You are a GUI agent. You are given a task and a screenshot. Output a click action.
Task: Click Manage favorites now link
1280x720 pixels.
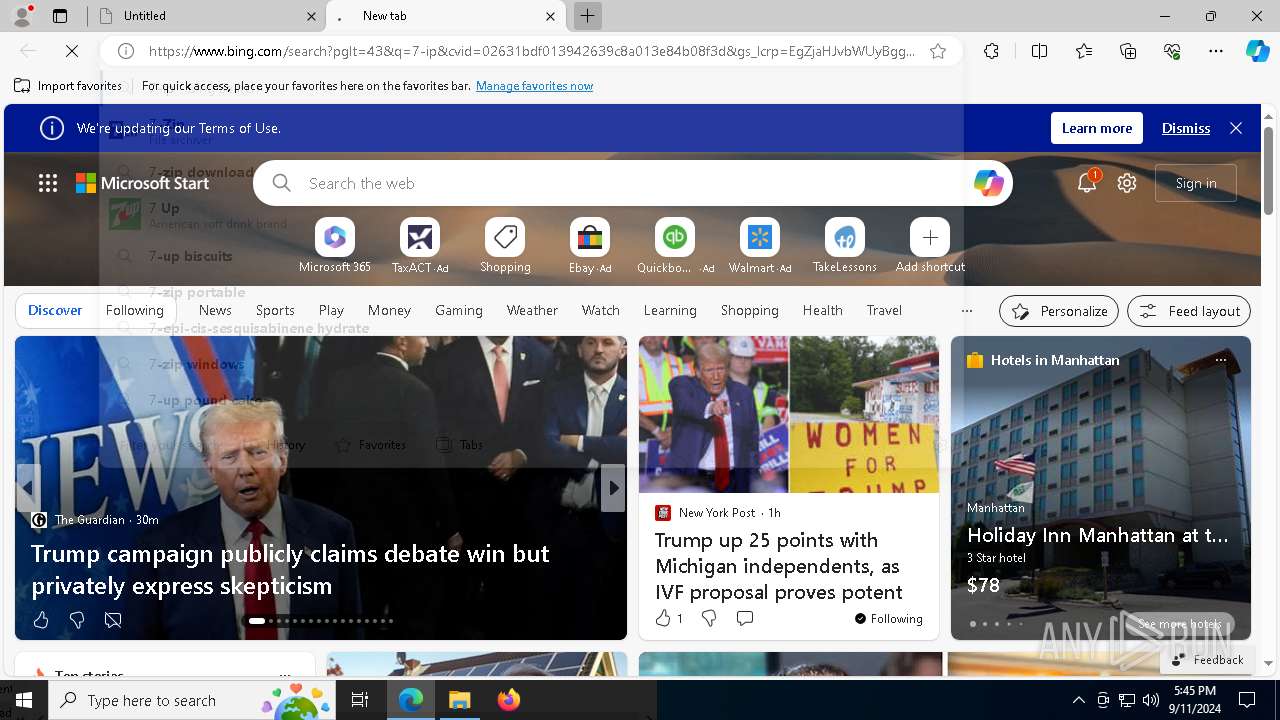[534, 86]
